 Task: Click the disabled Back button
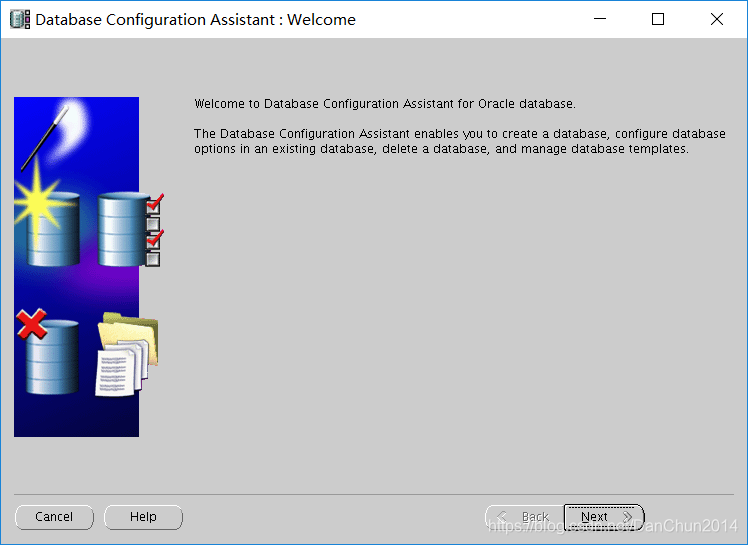point(525,517)
